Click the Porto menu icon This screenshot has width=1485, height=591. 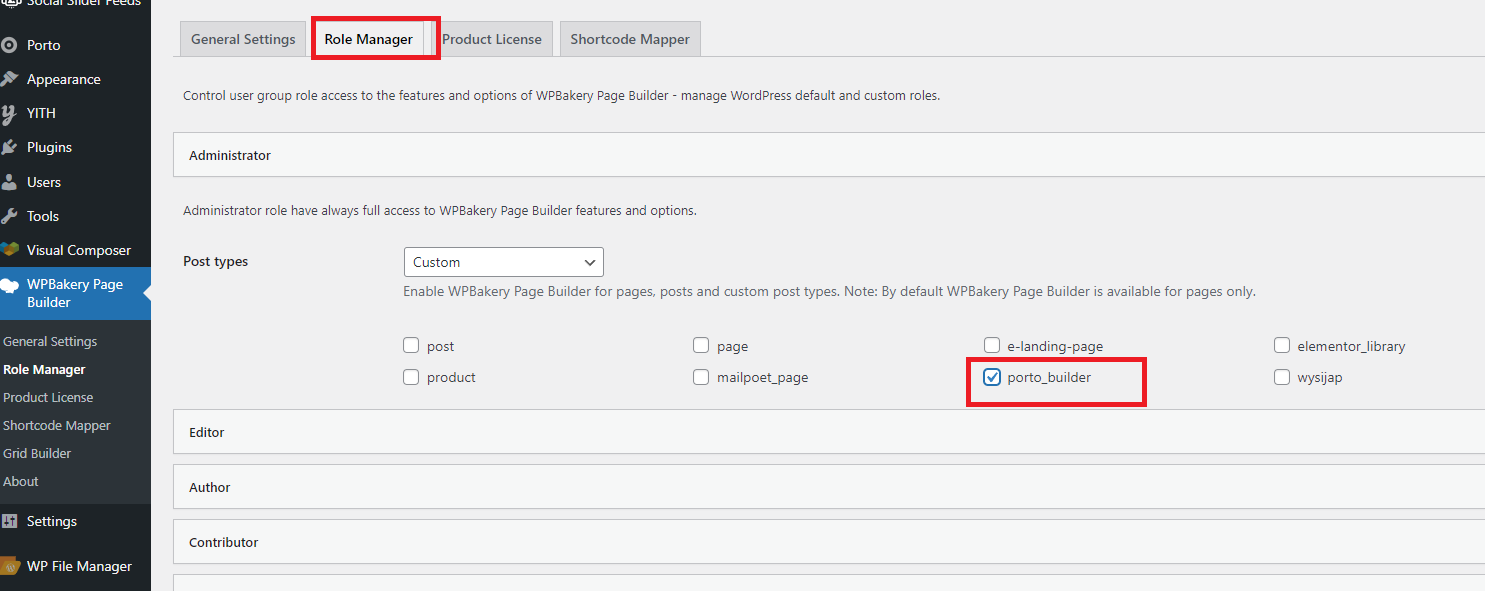pos(10,45)
